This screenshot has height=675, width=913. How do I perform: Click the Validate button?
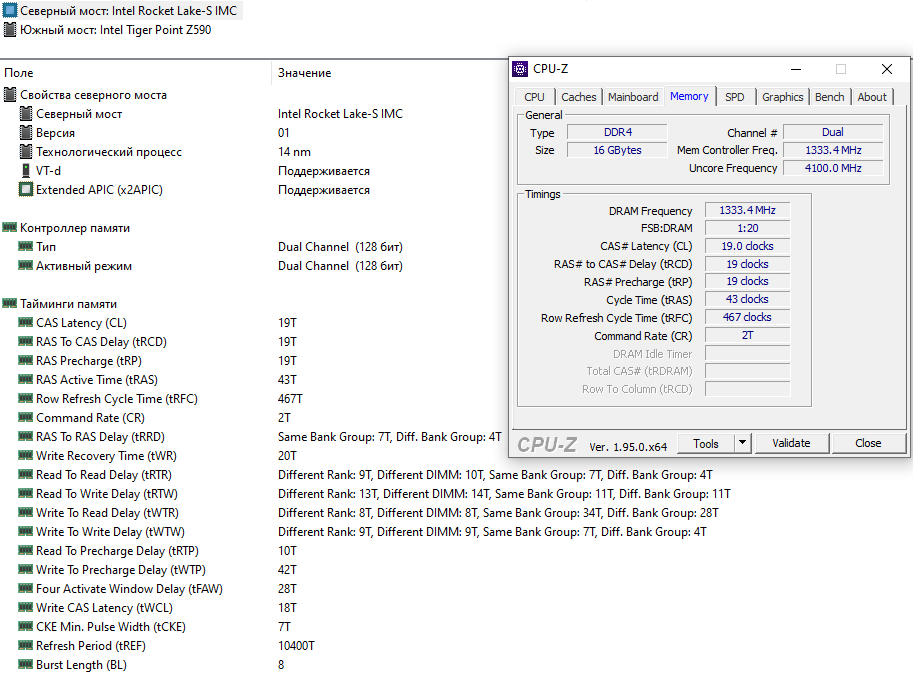click(x=791, y=443)
